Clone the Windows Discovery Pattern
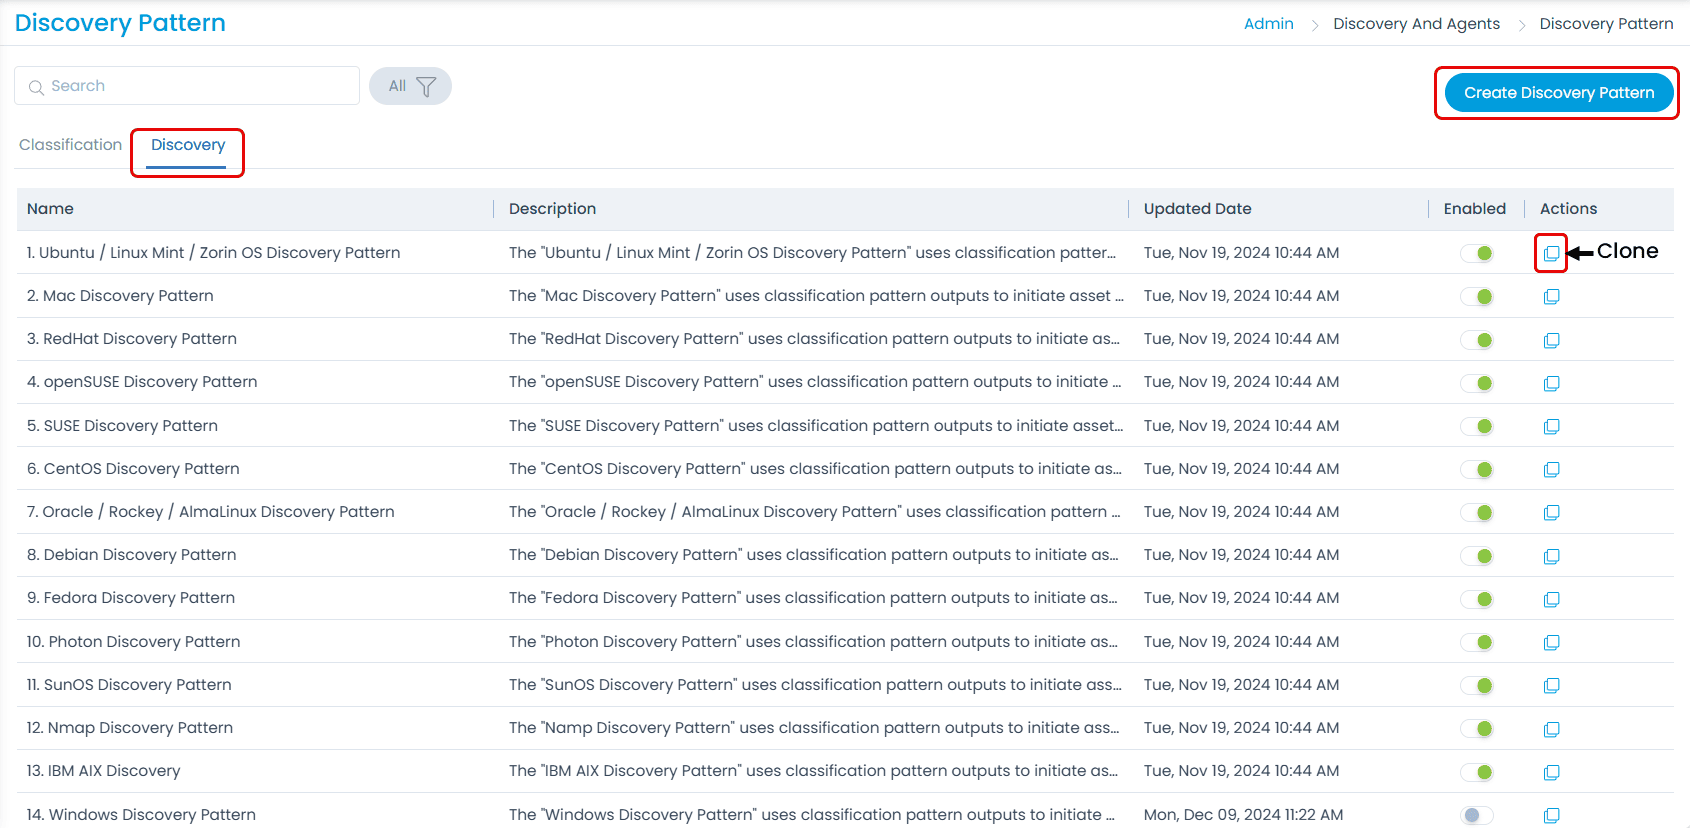1690x828 pixels. coord(1551,815)
